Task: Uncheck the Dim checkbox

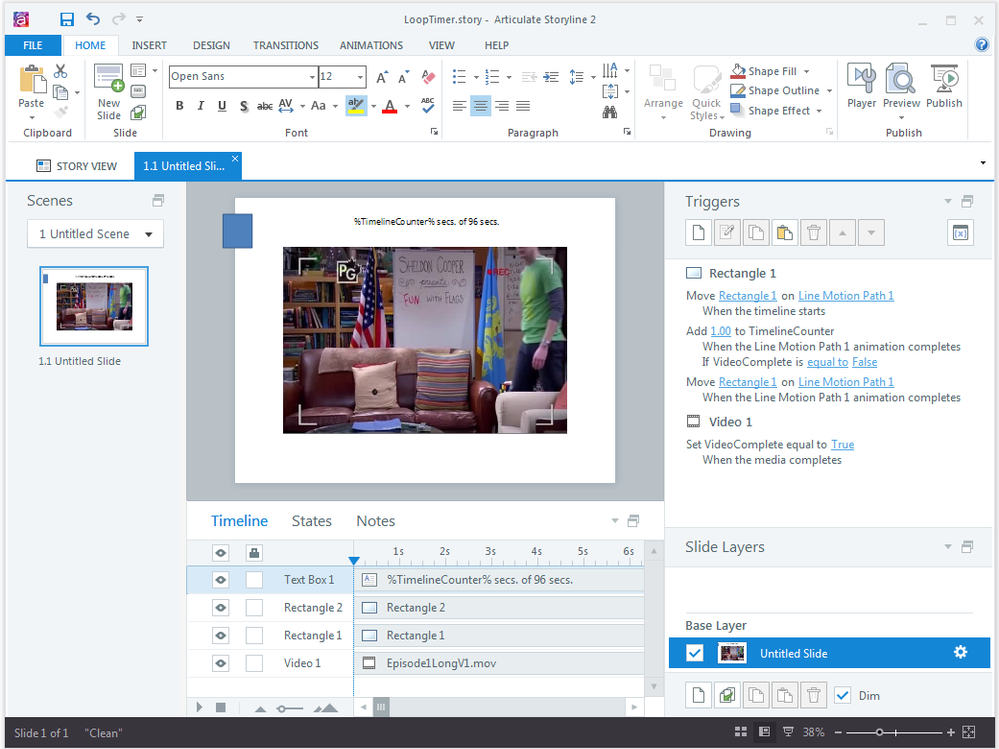Action: [842, 695]
